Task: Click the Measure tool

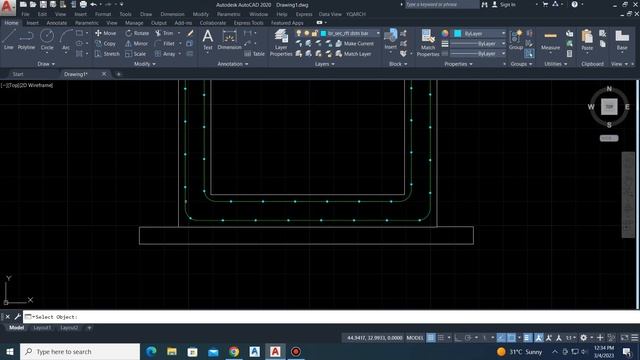Action: pyautogui.click(x=550, y=40)
